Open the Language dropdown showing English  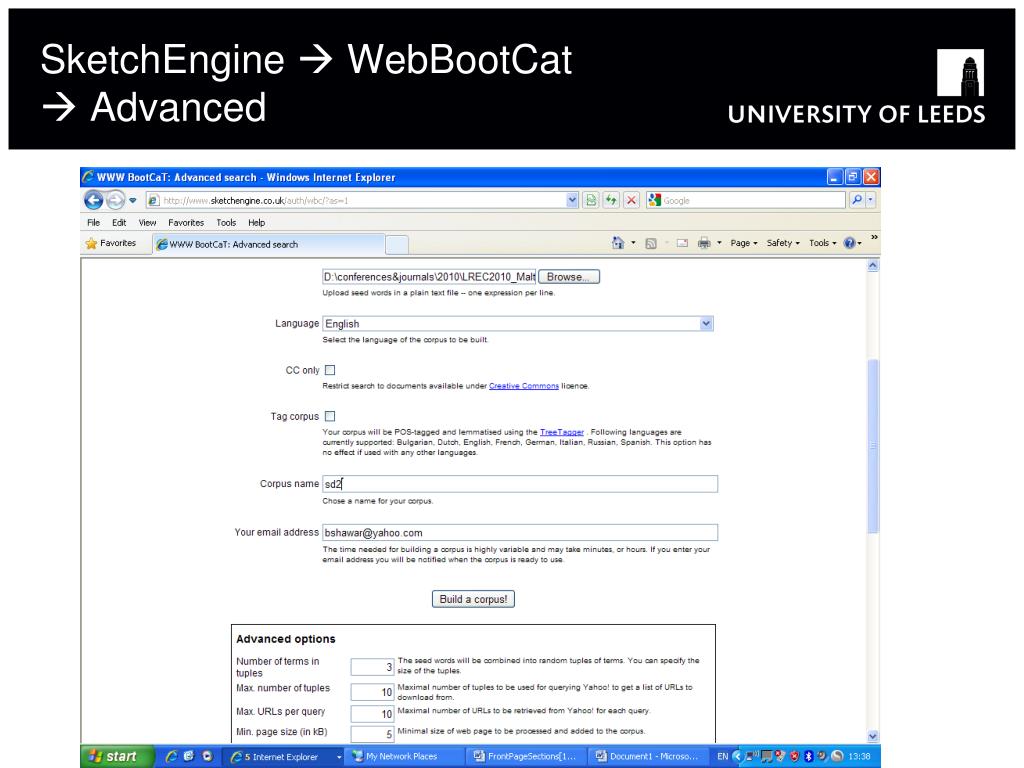(x=518, y=324)
